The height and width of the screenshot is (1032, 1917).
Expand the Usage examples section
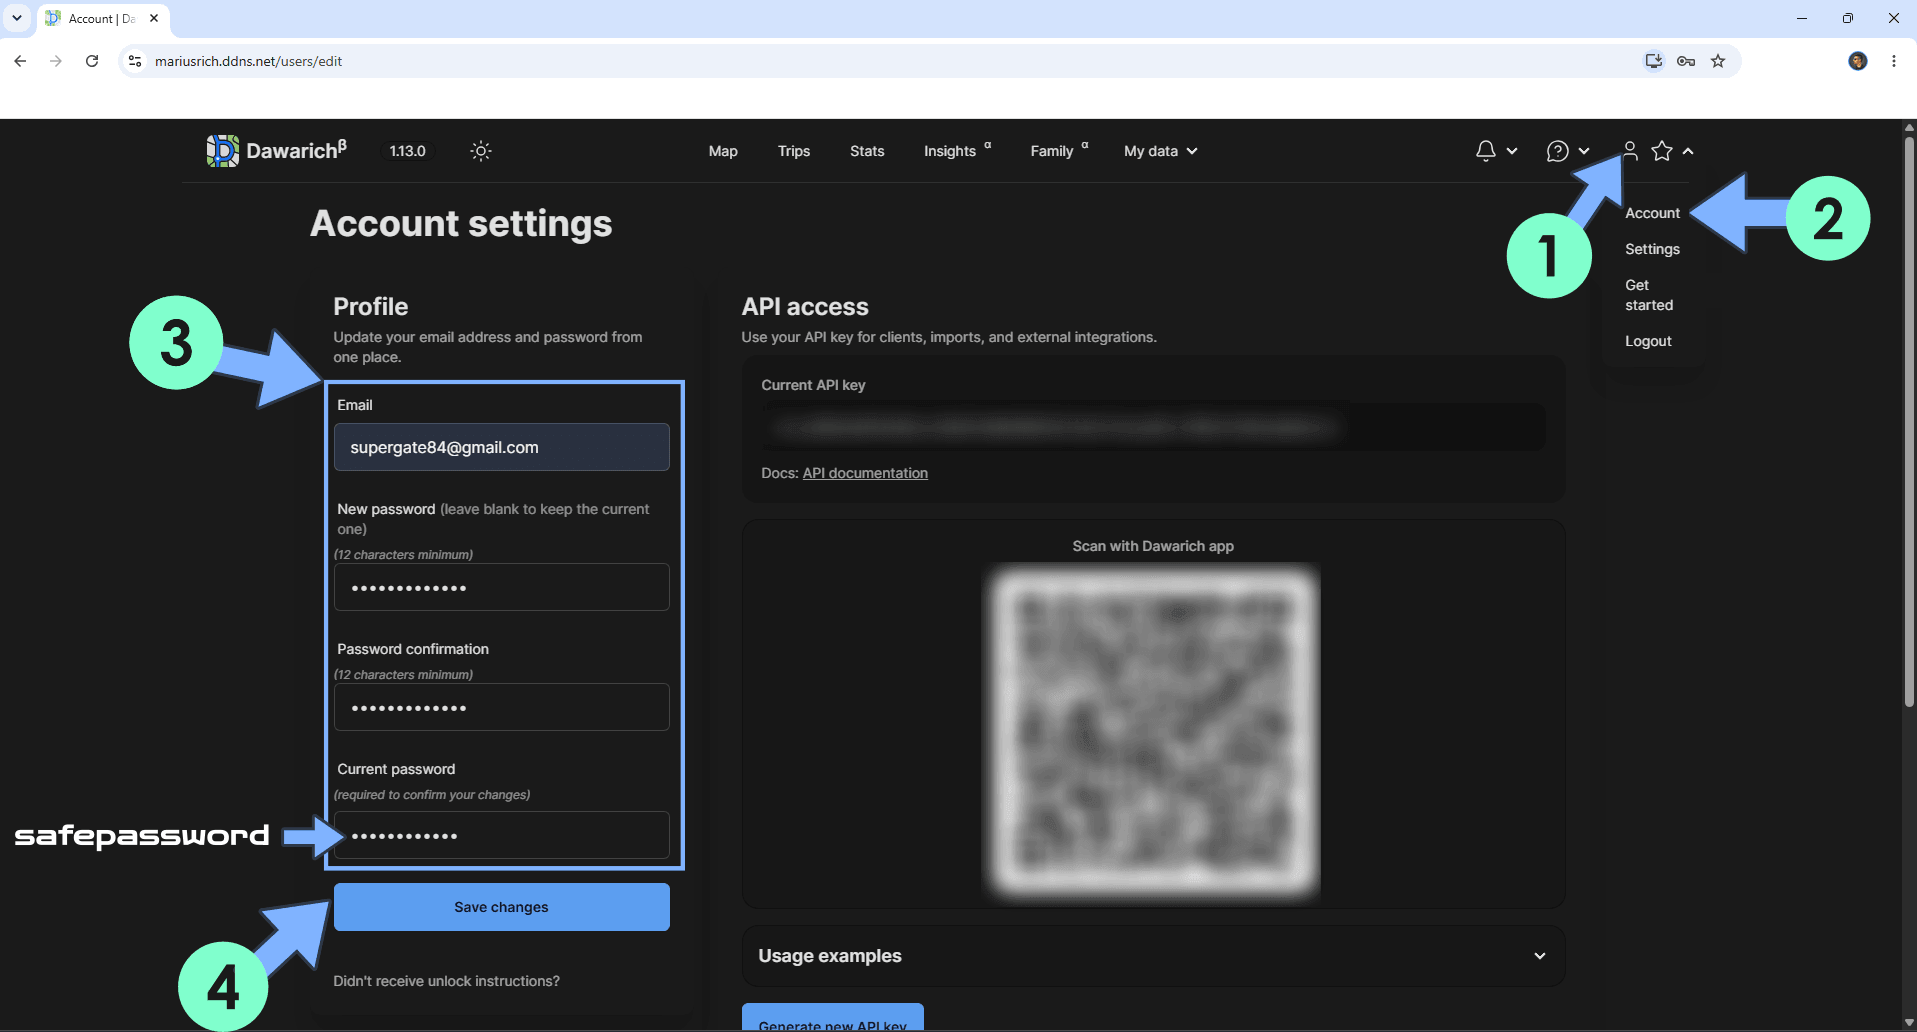(1153, 956)
